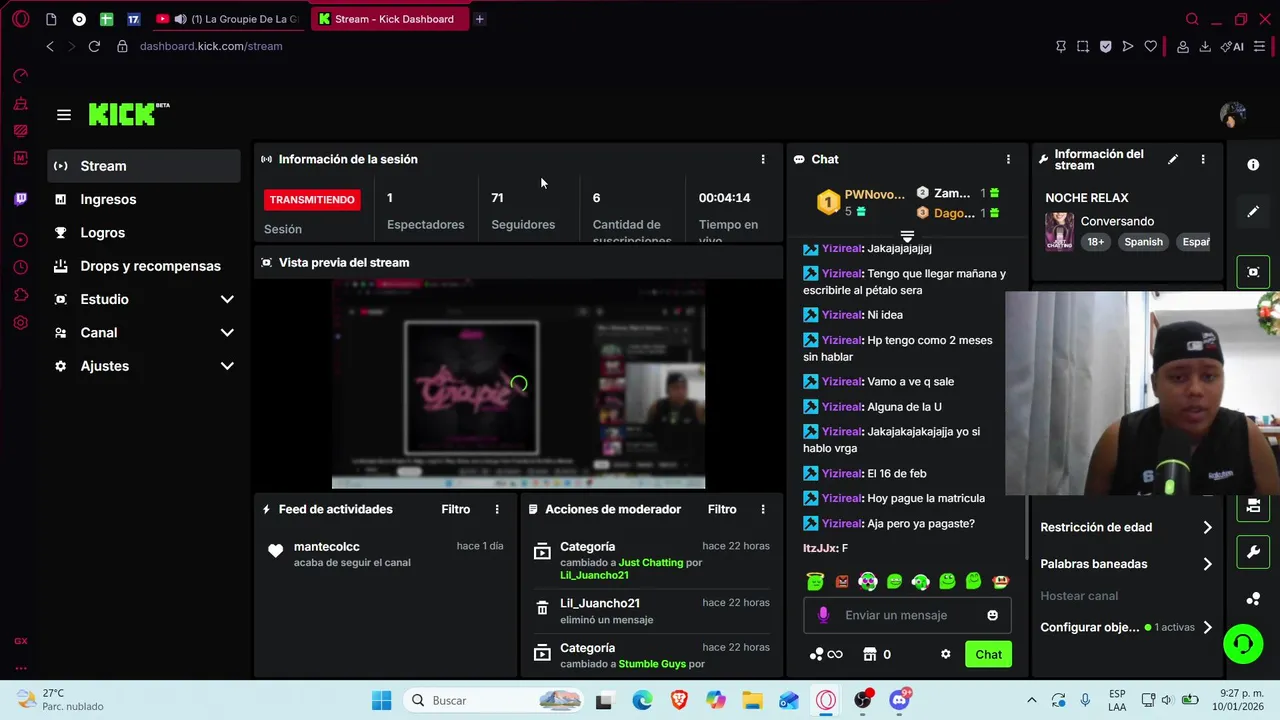The image size is (1280, 720).
Task: Expand the Estudio submenu chevron
Action: (227, 299)
